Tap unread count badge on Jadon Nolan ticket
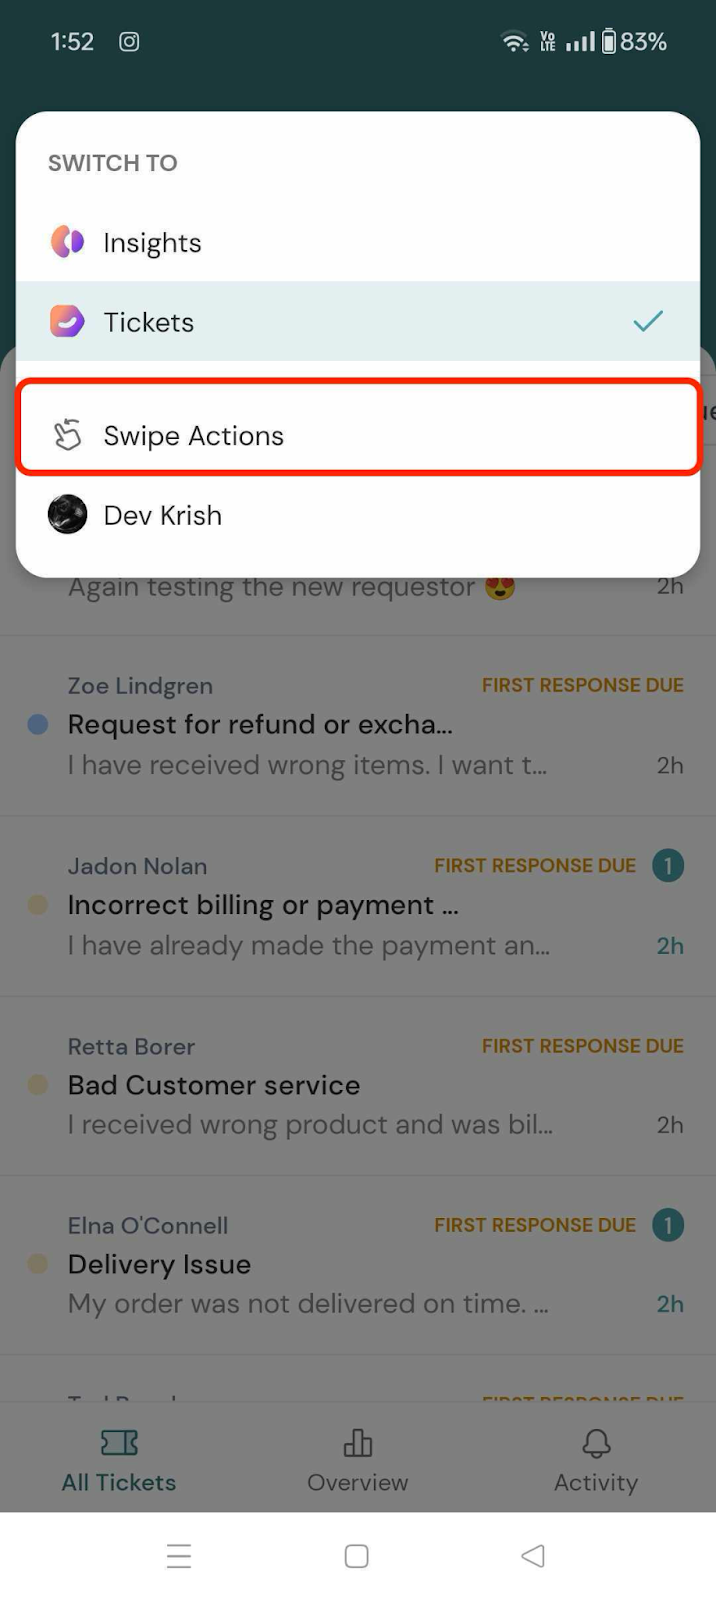The width and height of the screenshot is (716, 1600). pos(668,865)
